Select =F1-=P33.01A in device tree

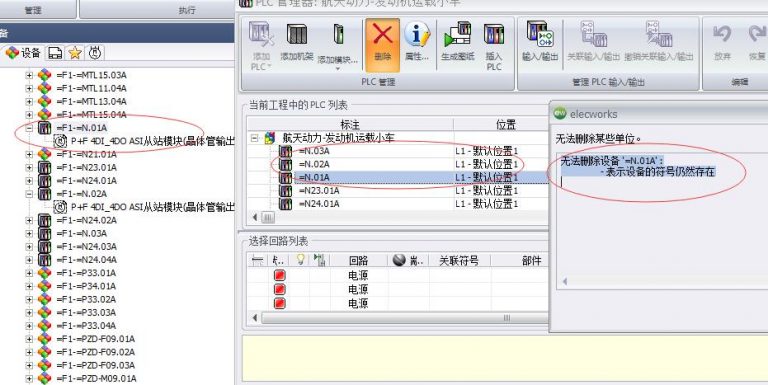tap(86, 273)
